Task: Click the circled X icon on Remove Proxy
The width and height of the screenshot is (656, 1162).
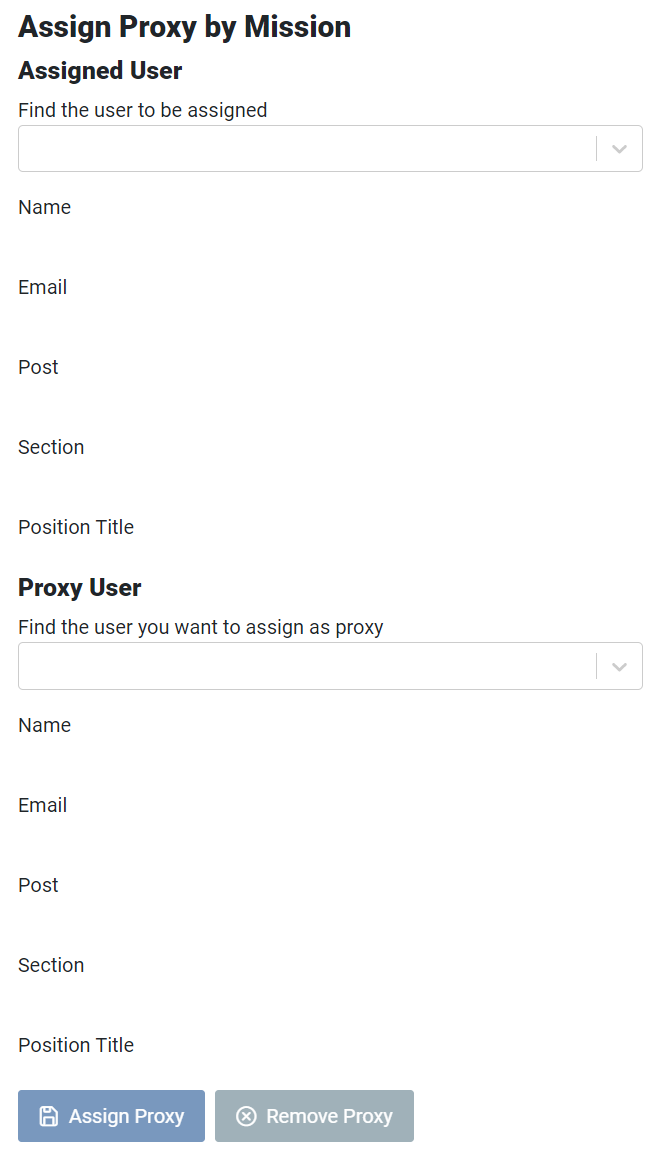Action: tap(246, 1116)
